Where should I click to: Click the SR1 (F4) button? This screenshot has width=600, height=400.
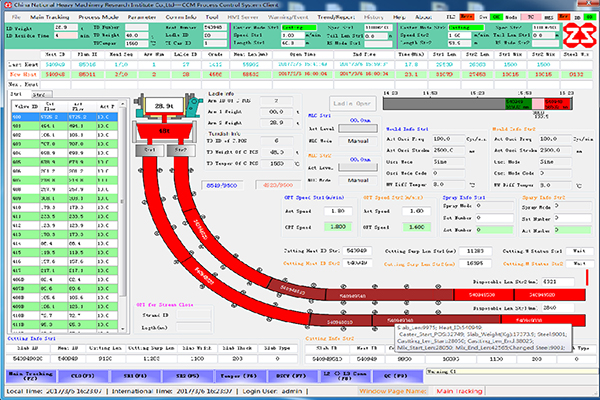tap(135, 376)
